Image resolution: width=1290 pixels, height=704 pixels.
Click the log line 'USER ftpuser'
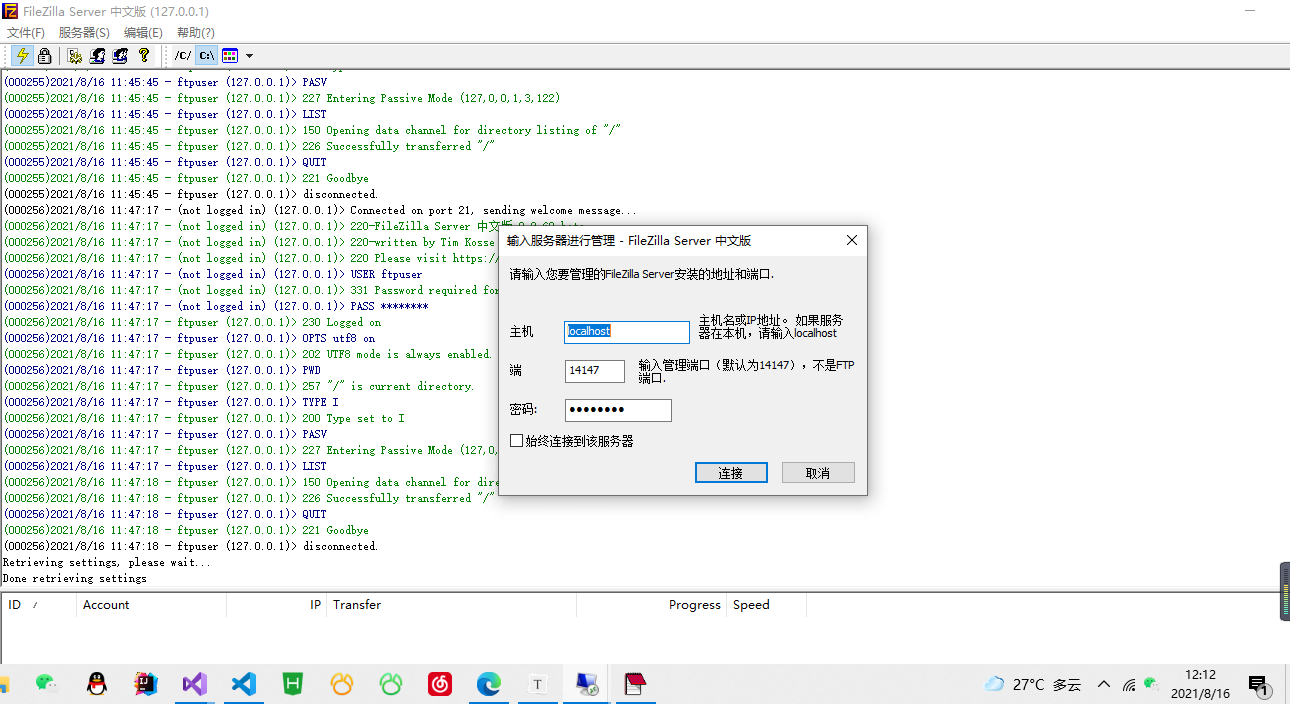click(x=213, y=274)
